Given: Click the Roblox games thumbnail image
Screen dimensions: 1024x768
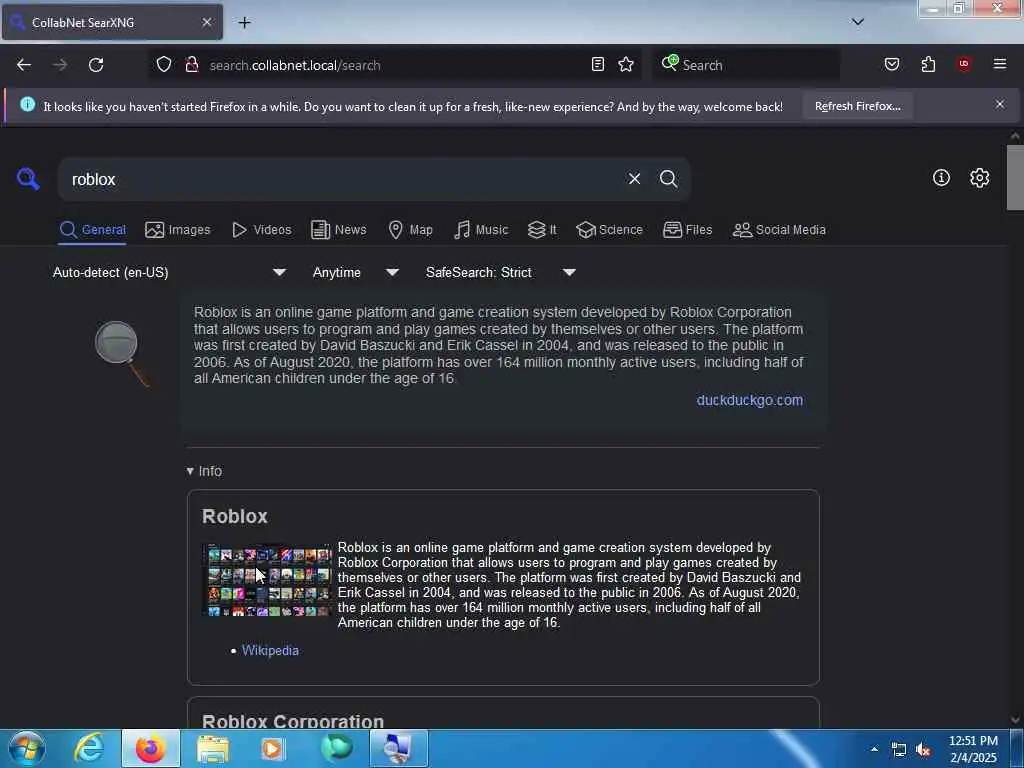Looking at the screenshot, I should [x=268, y=581].
